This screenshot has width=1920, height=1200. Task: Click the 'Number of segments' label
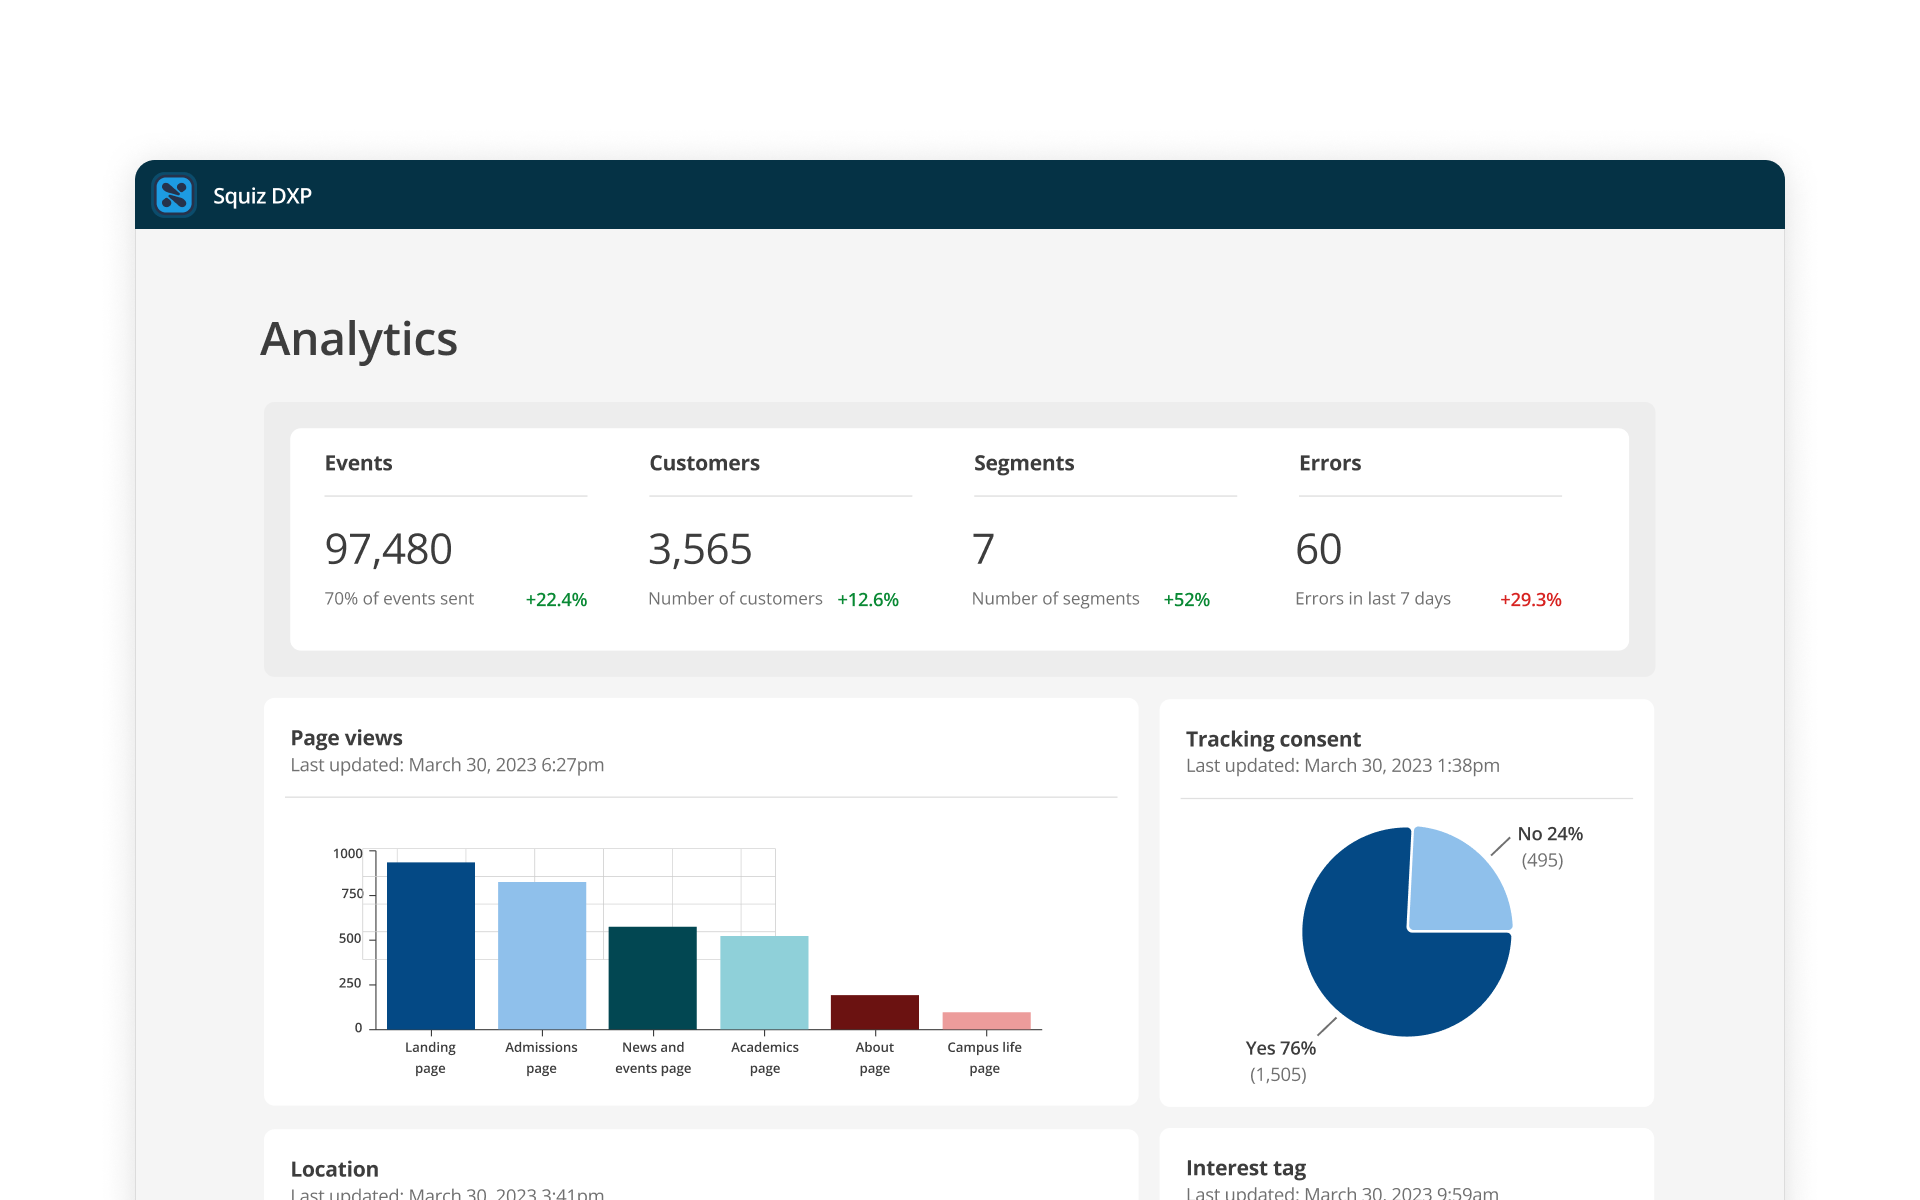(1055, 598)
